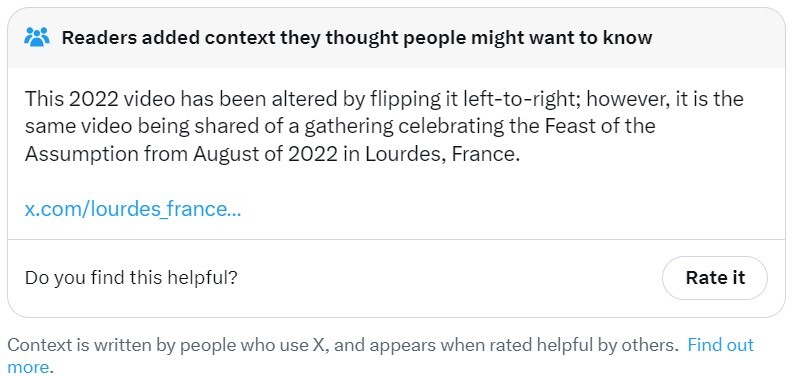Click the 'Do you find this helpful?' prompt
Image resolution: width=792 pixels, height=376 pixels.
point(131,277)
